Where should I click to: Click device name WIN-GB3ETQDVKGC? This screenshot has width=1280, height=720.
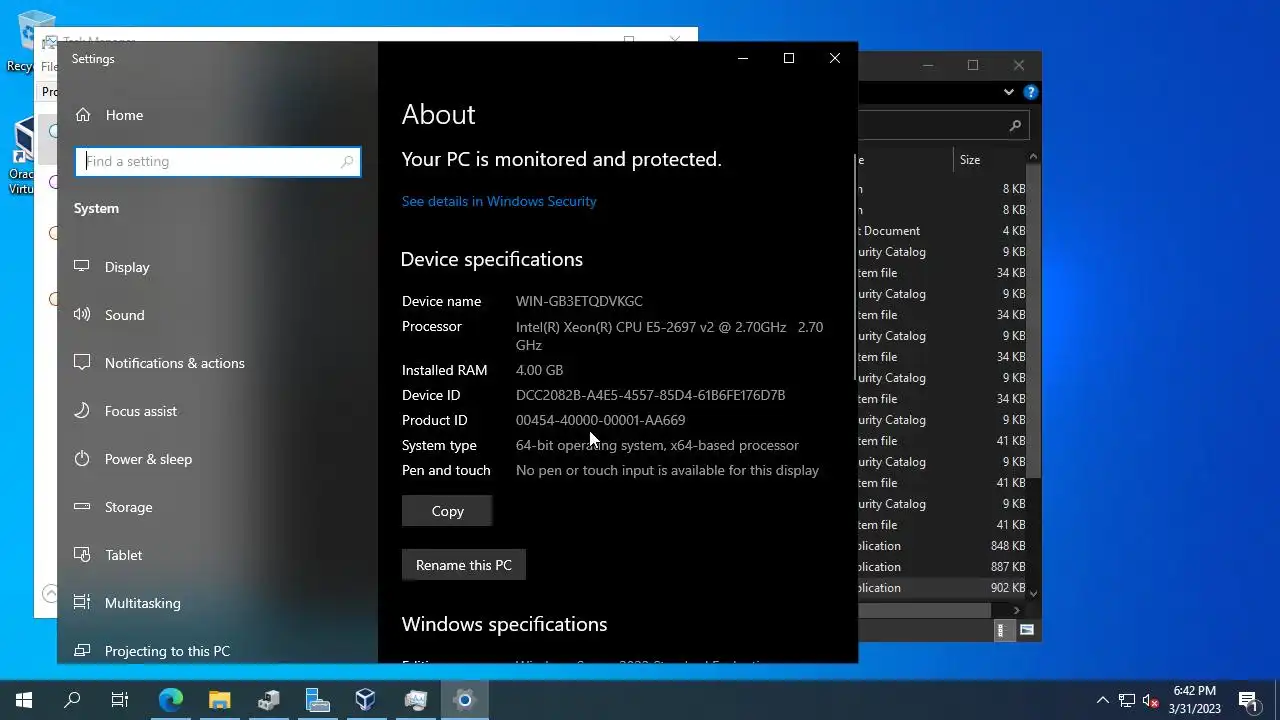click(x=579, y=301)
